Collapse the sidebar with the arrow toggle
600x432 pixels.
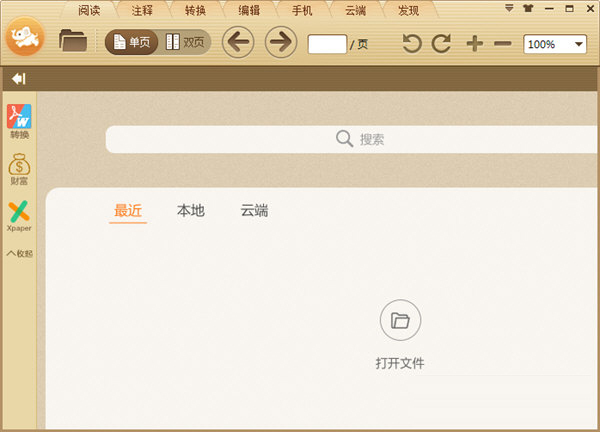click(x=18, y=79)
